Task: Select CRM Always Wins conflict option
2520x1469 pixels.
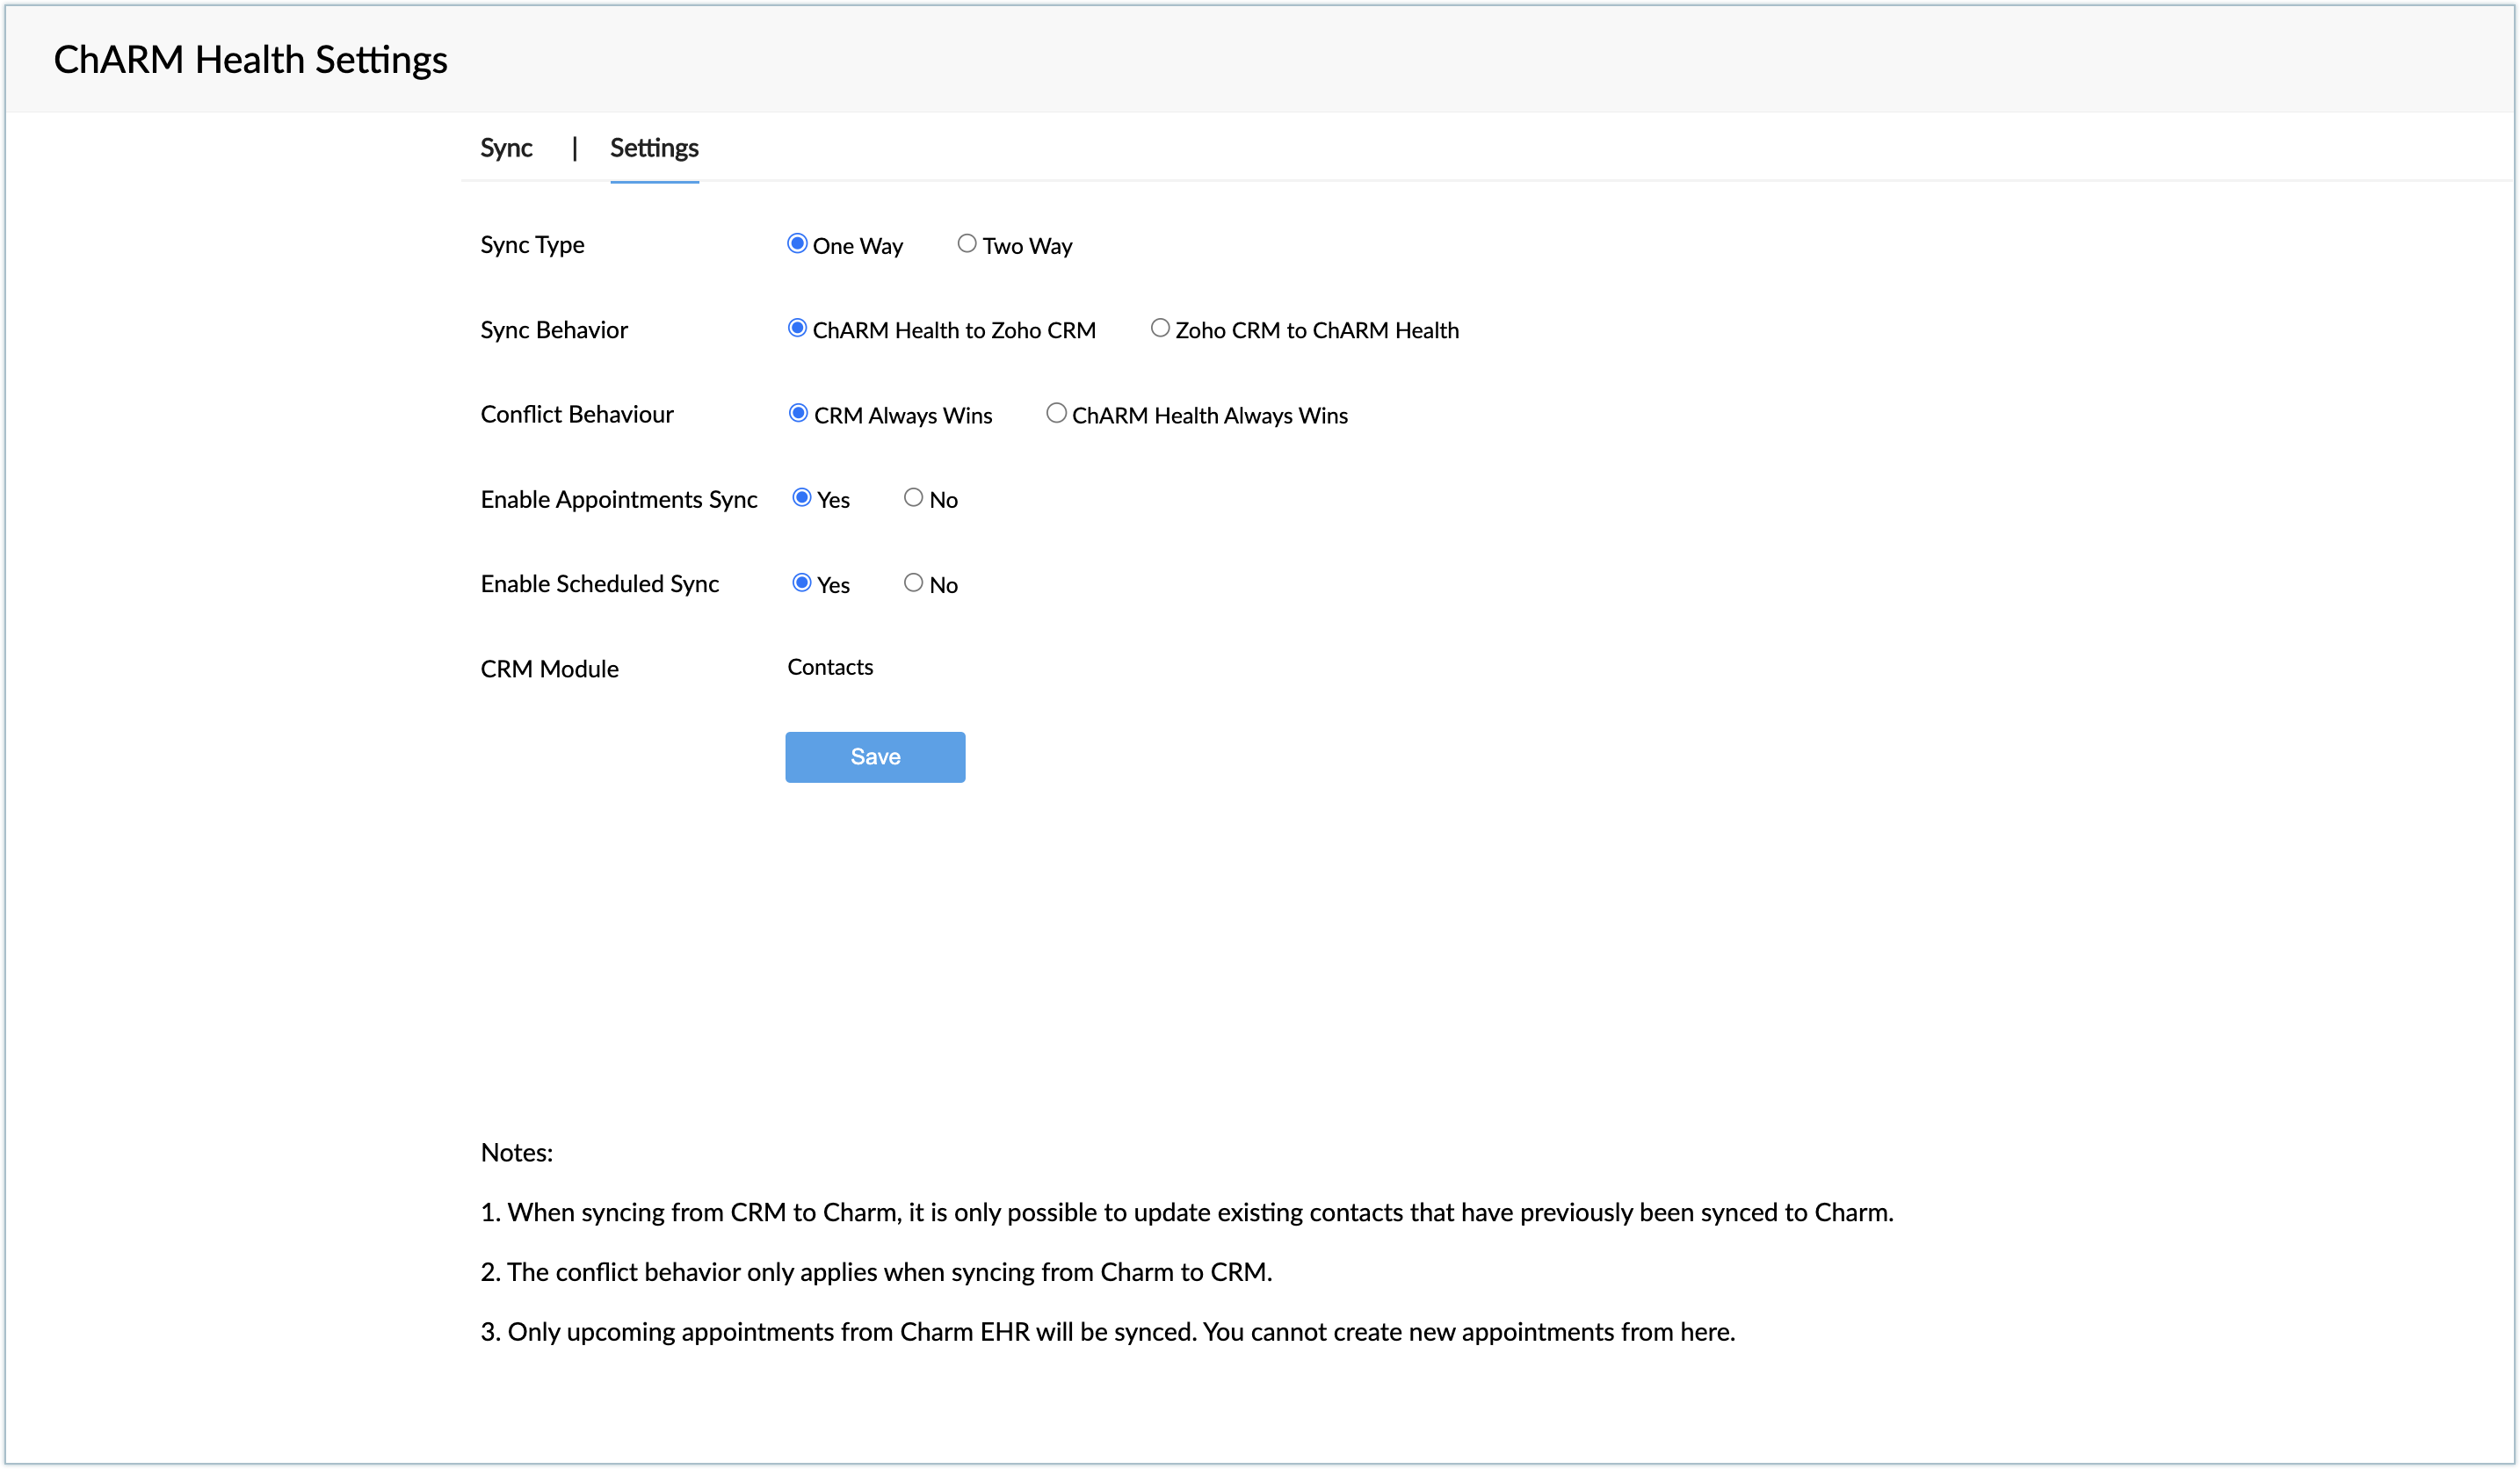Action: tap(798, 414)
